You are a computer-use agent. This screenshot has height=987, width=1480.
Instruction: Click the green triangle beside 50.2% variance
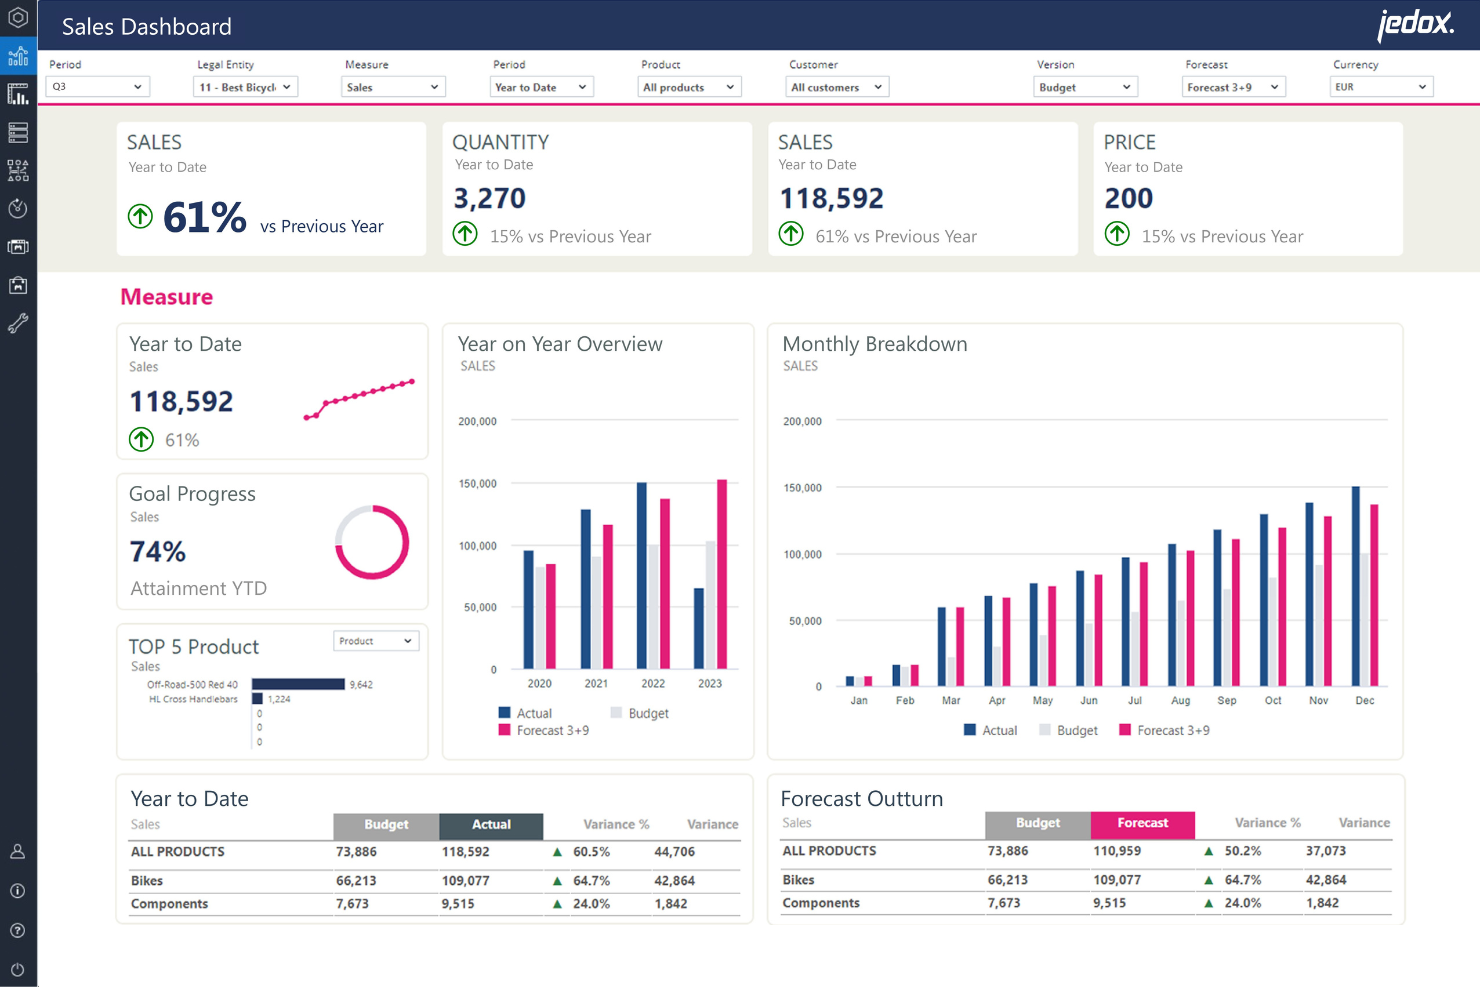click(x=1209, y=851)
